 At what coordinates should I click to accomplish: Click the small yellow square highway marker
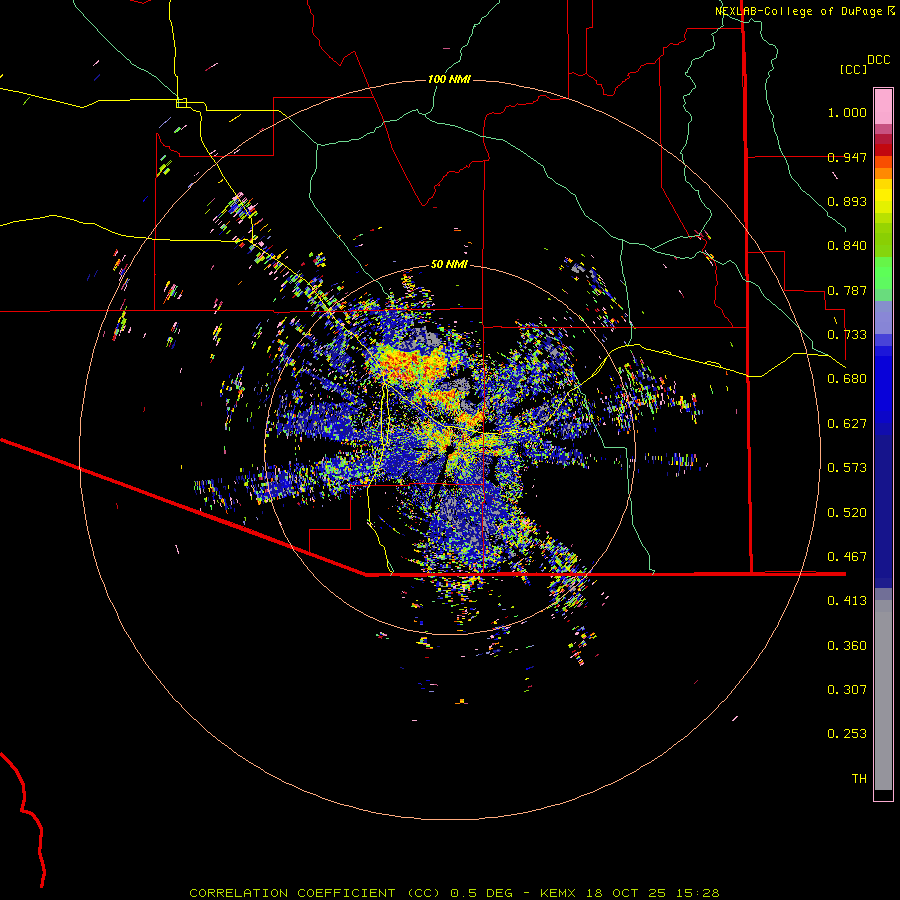tap(181, 103)
